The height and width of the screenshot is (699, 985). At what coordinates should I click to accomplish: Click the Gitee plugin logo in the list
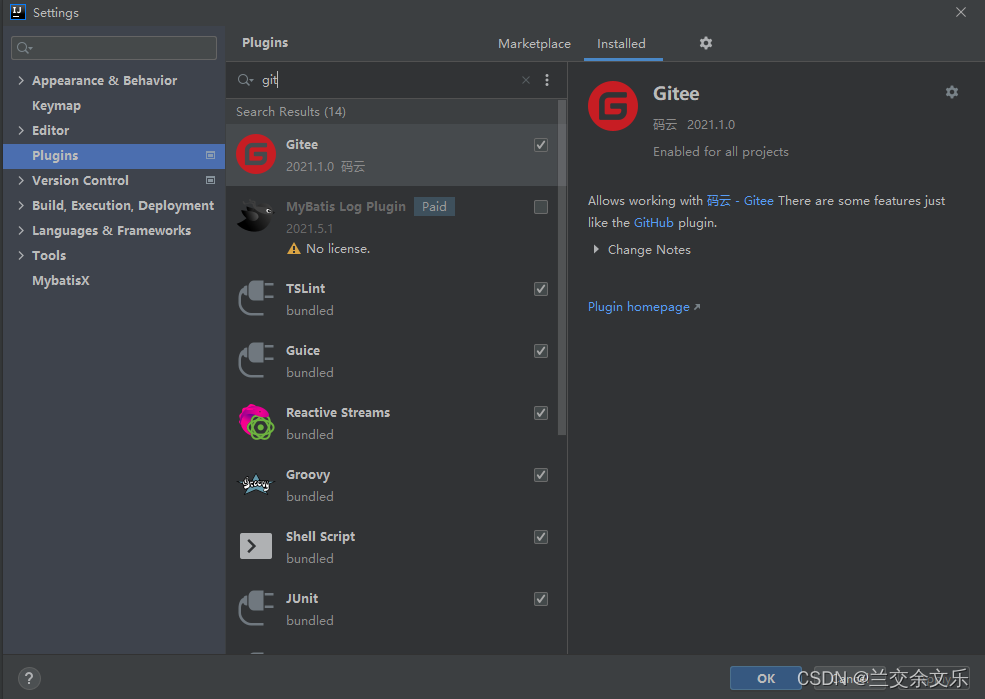click(256, 154)
